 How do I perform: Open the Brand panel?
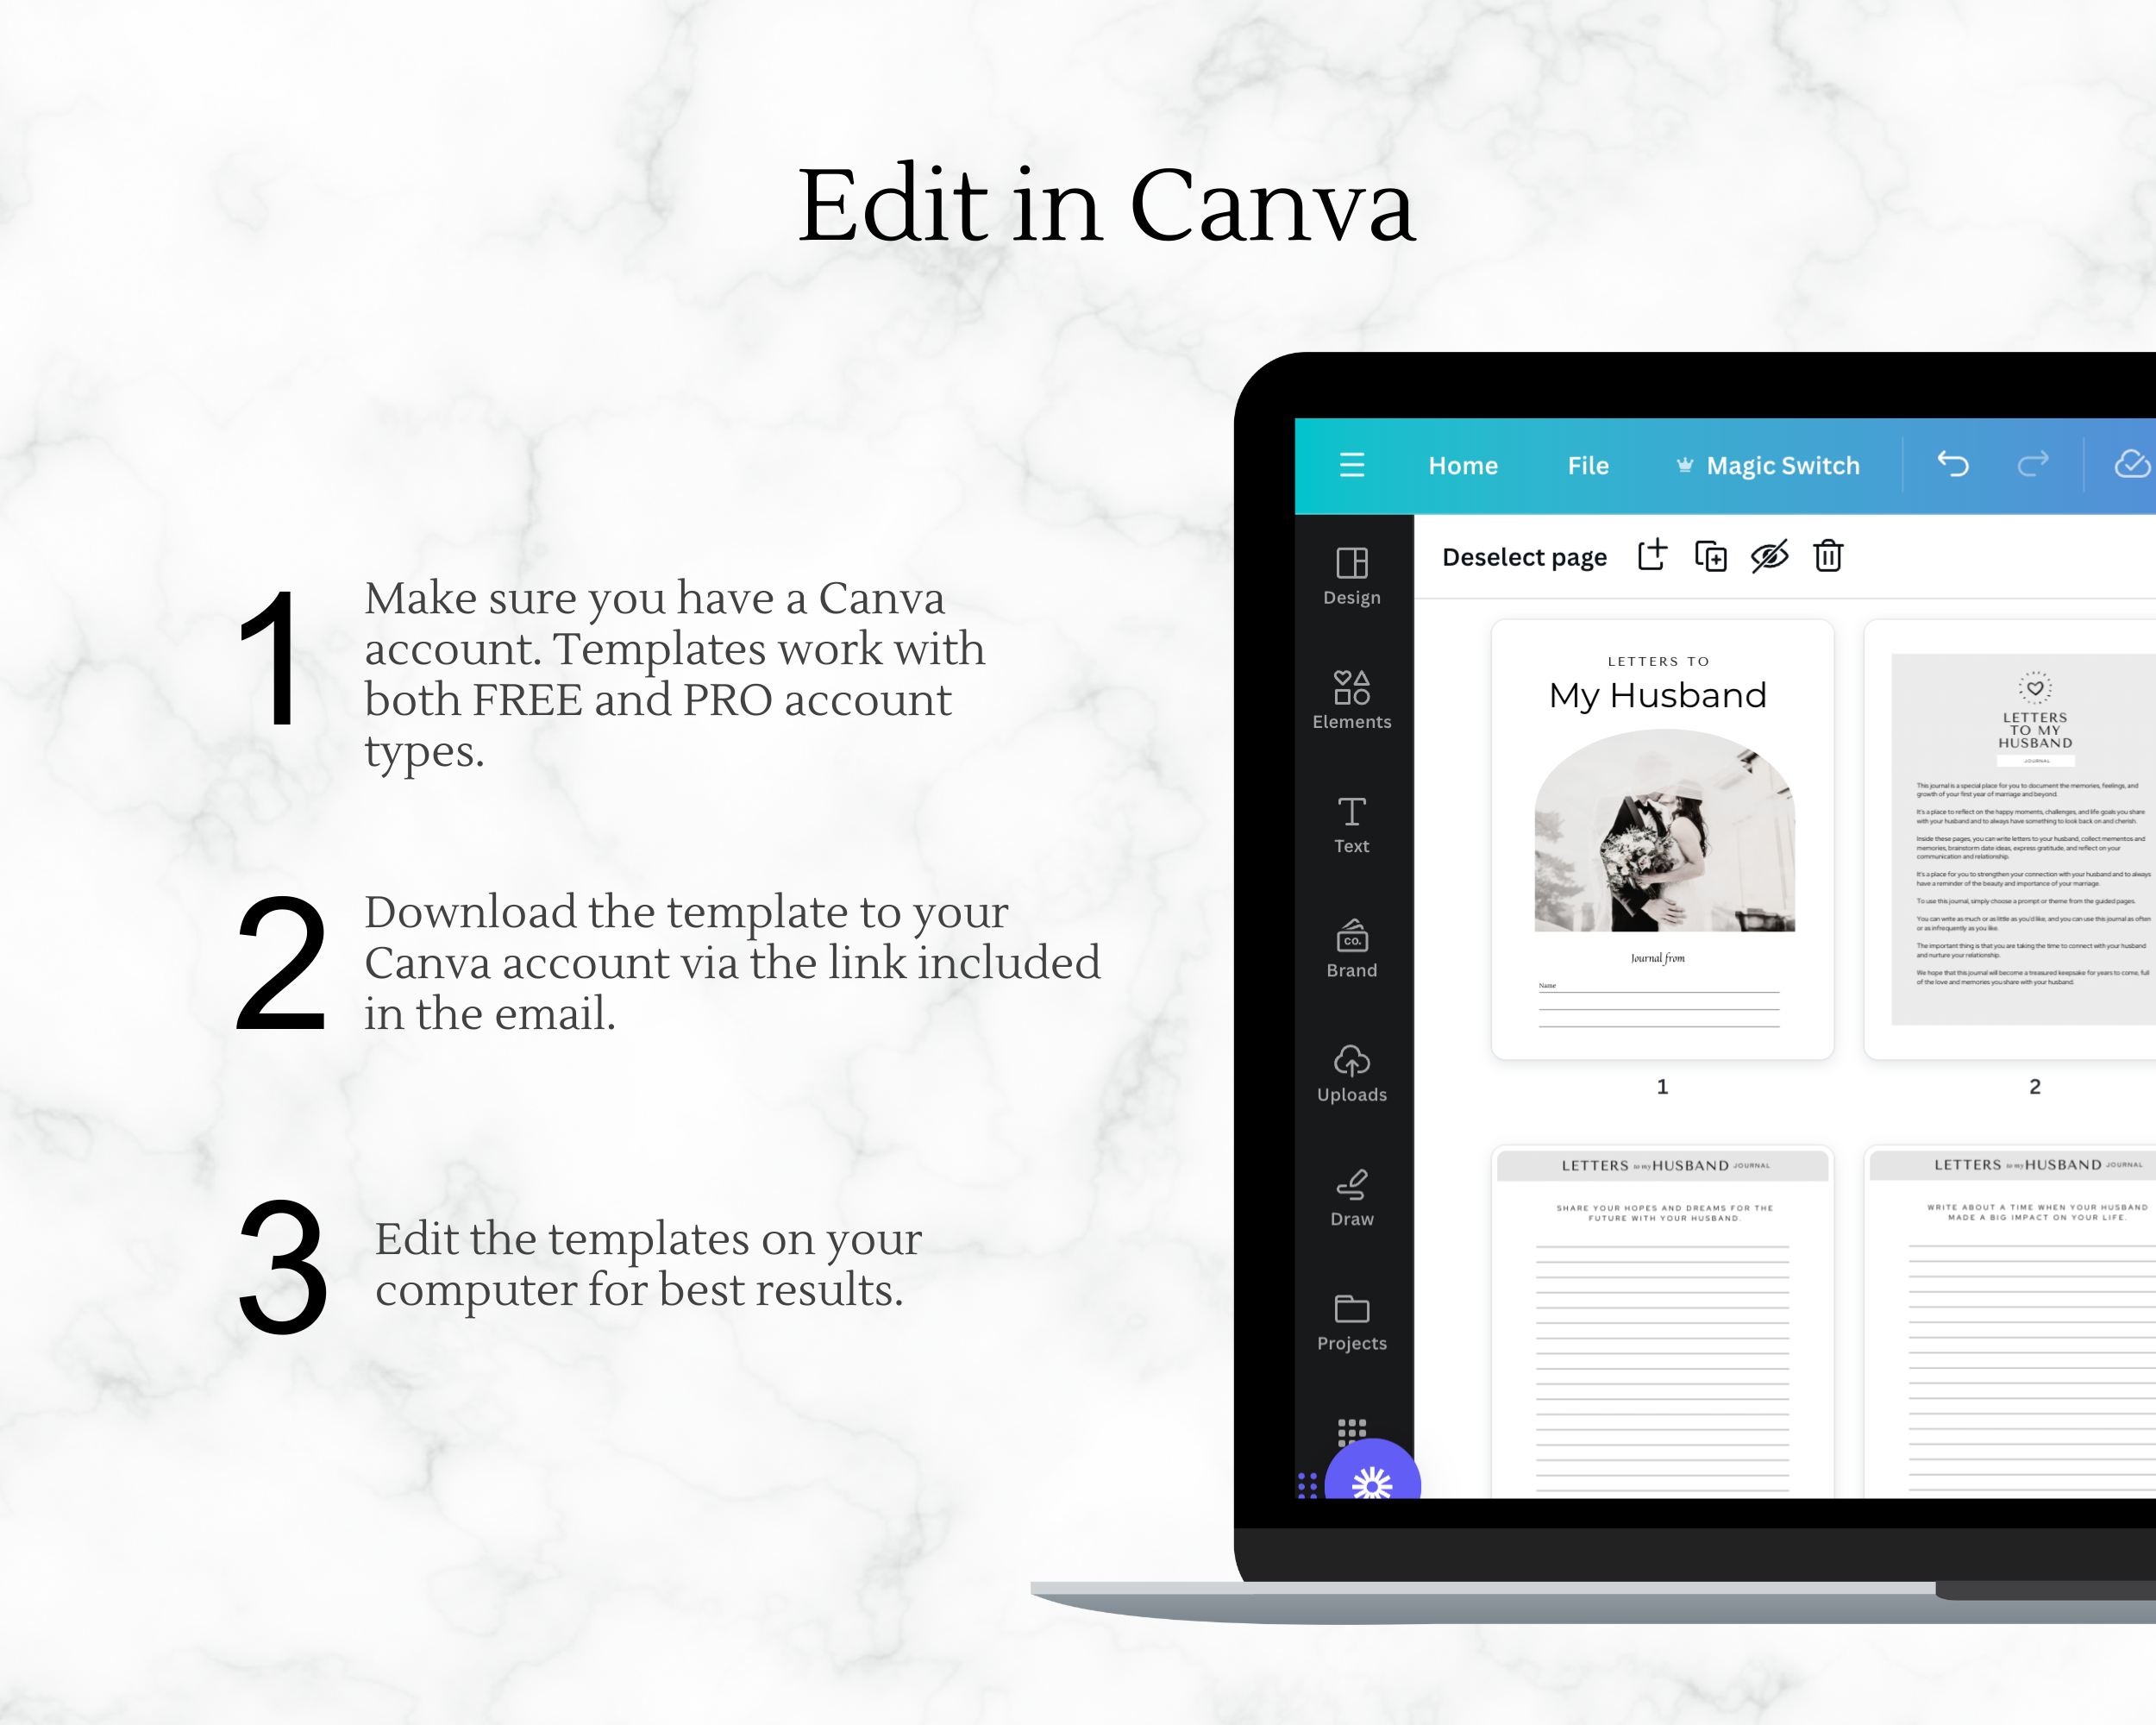tap(1350, 952)
